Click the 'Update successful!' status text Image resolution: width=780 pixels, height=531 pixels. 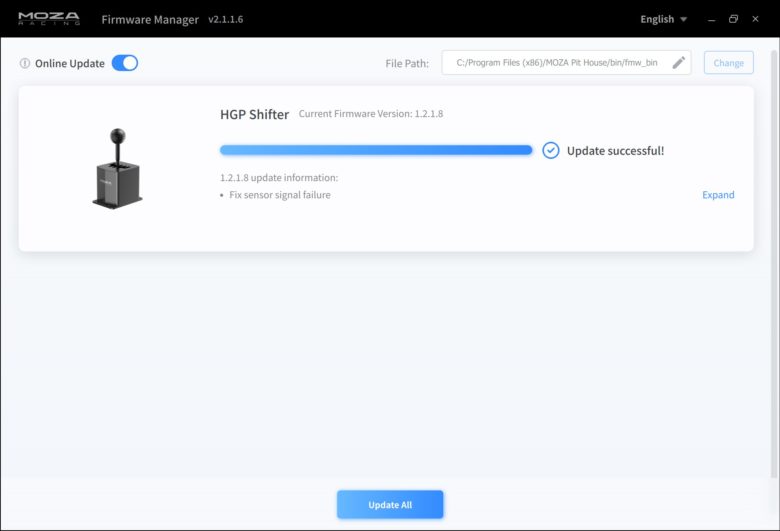615,151
